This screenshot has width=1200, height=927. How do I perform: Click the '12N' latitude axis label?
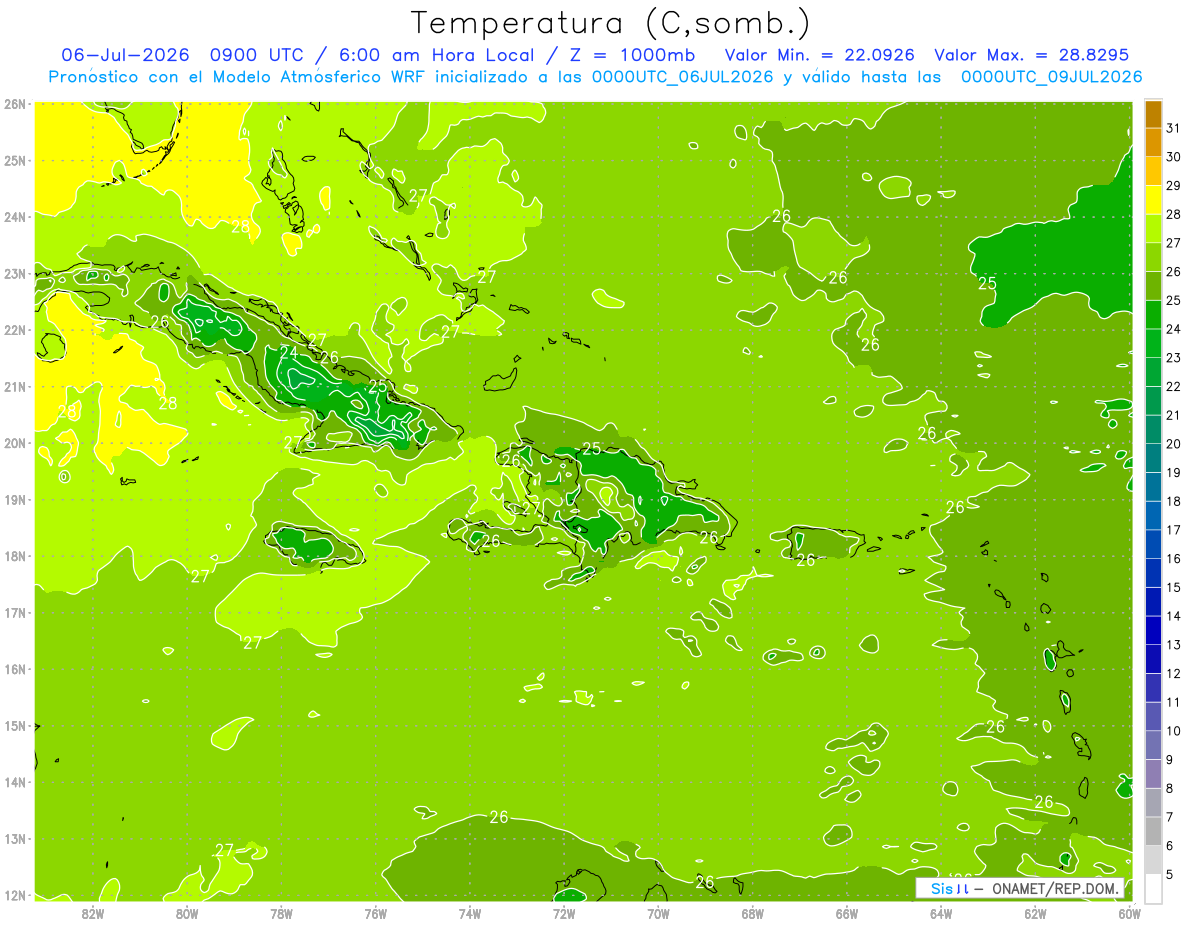15,895
